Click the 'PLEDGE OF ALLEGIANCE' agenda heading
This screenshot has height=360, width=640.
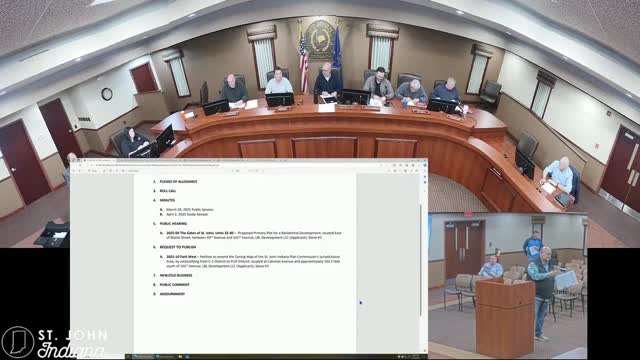178,181
